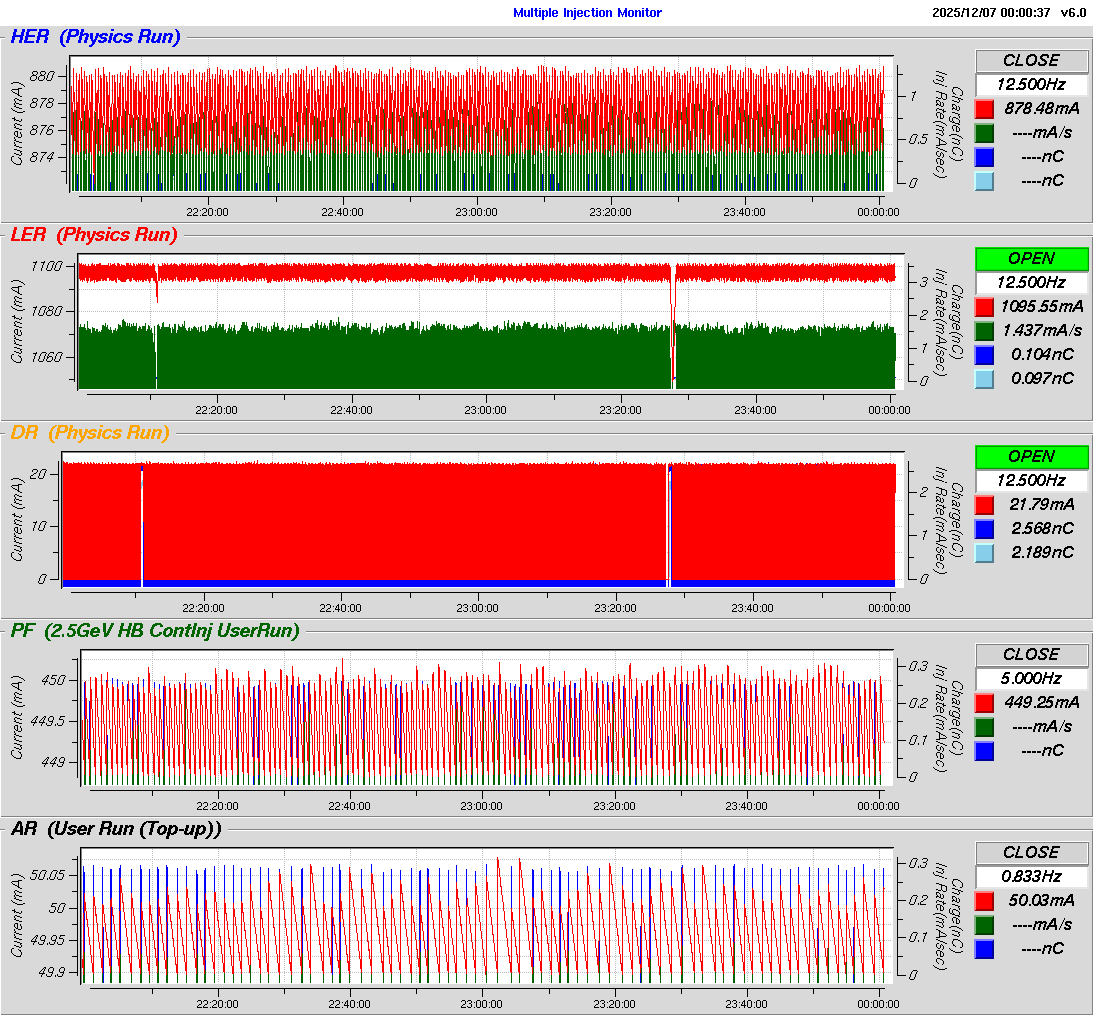This screenshot has height=1015, width=1093.
Task: Click the red swatch beside AR 50.03mA
Action: pos(984,900)
